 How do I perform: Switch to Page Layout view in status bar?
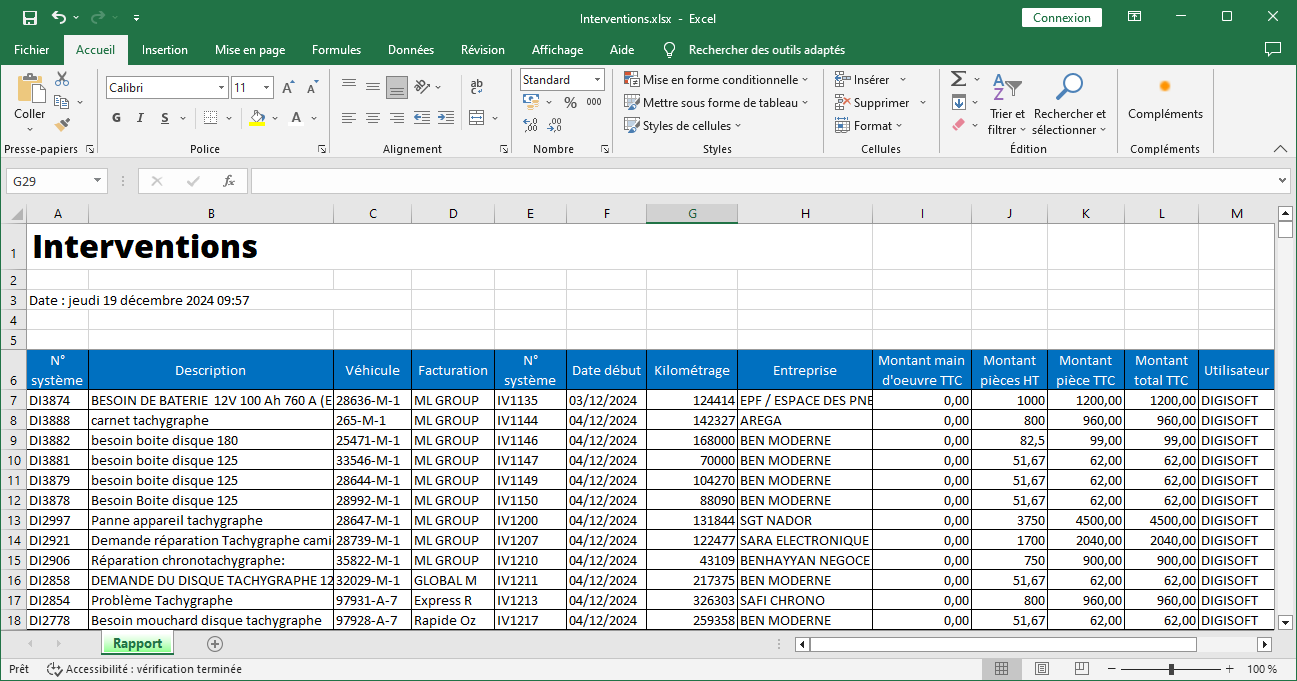click(1041, 669)
